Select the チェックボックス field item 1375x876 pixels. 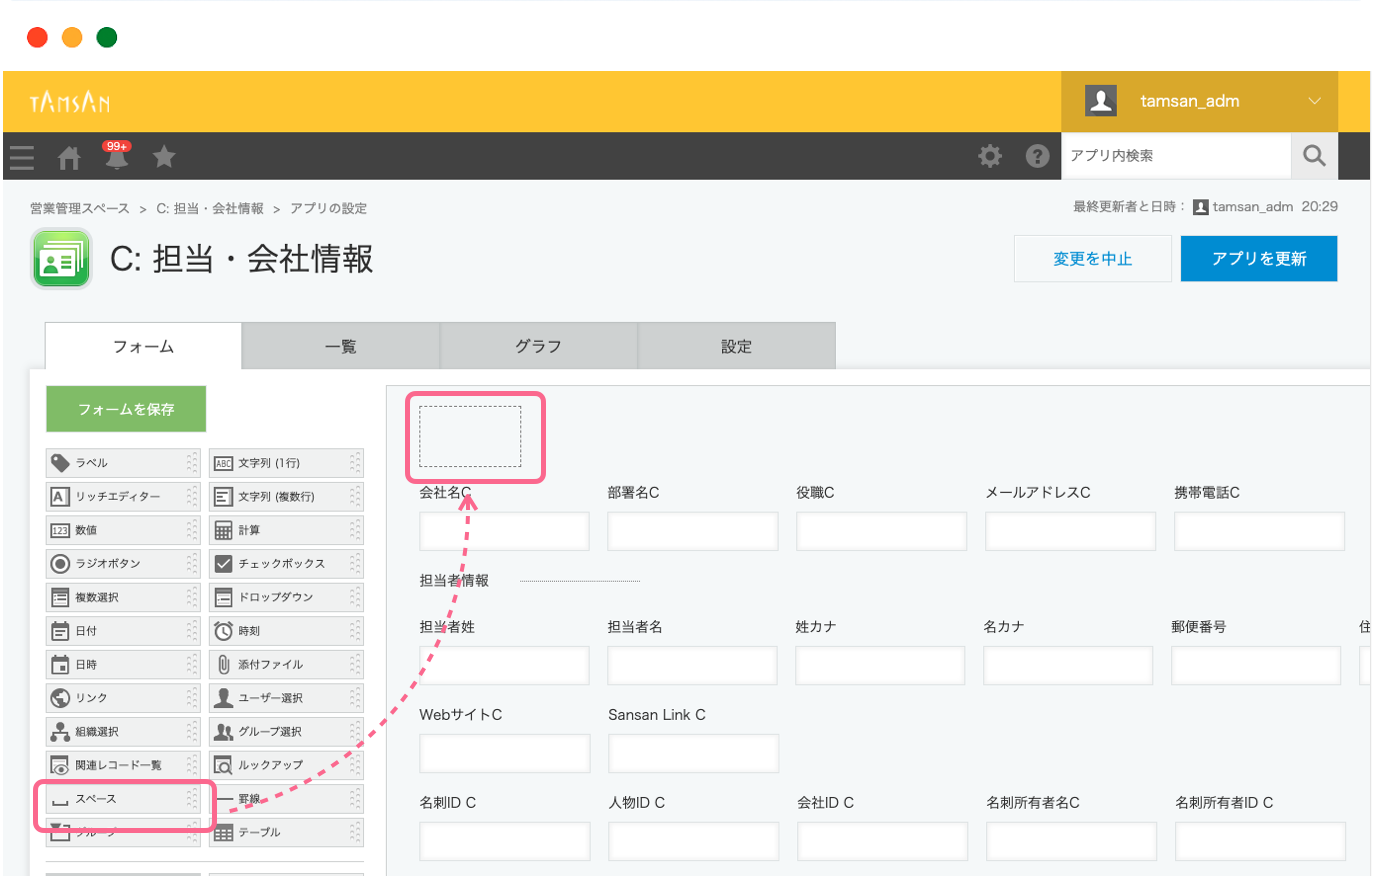click(x=285, y=564)
